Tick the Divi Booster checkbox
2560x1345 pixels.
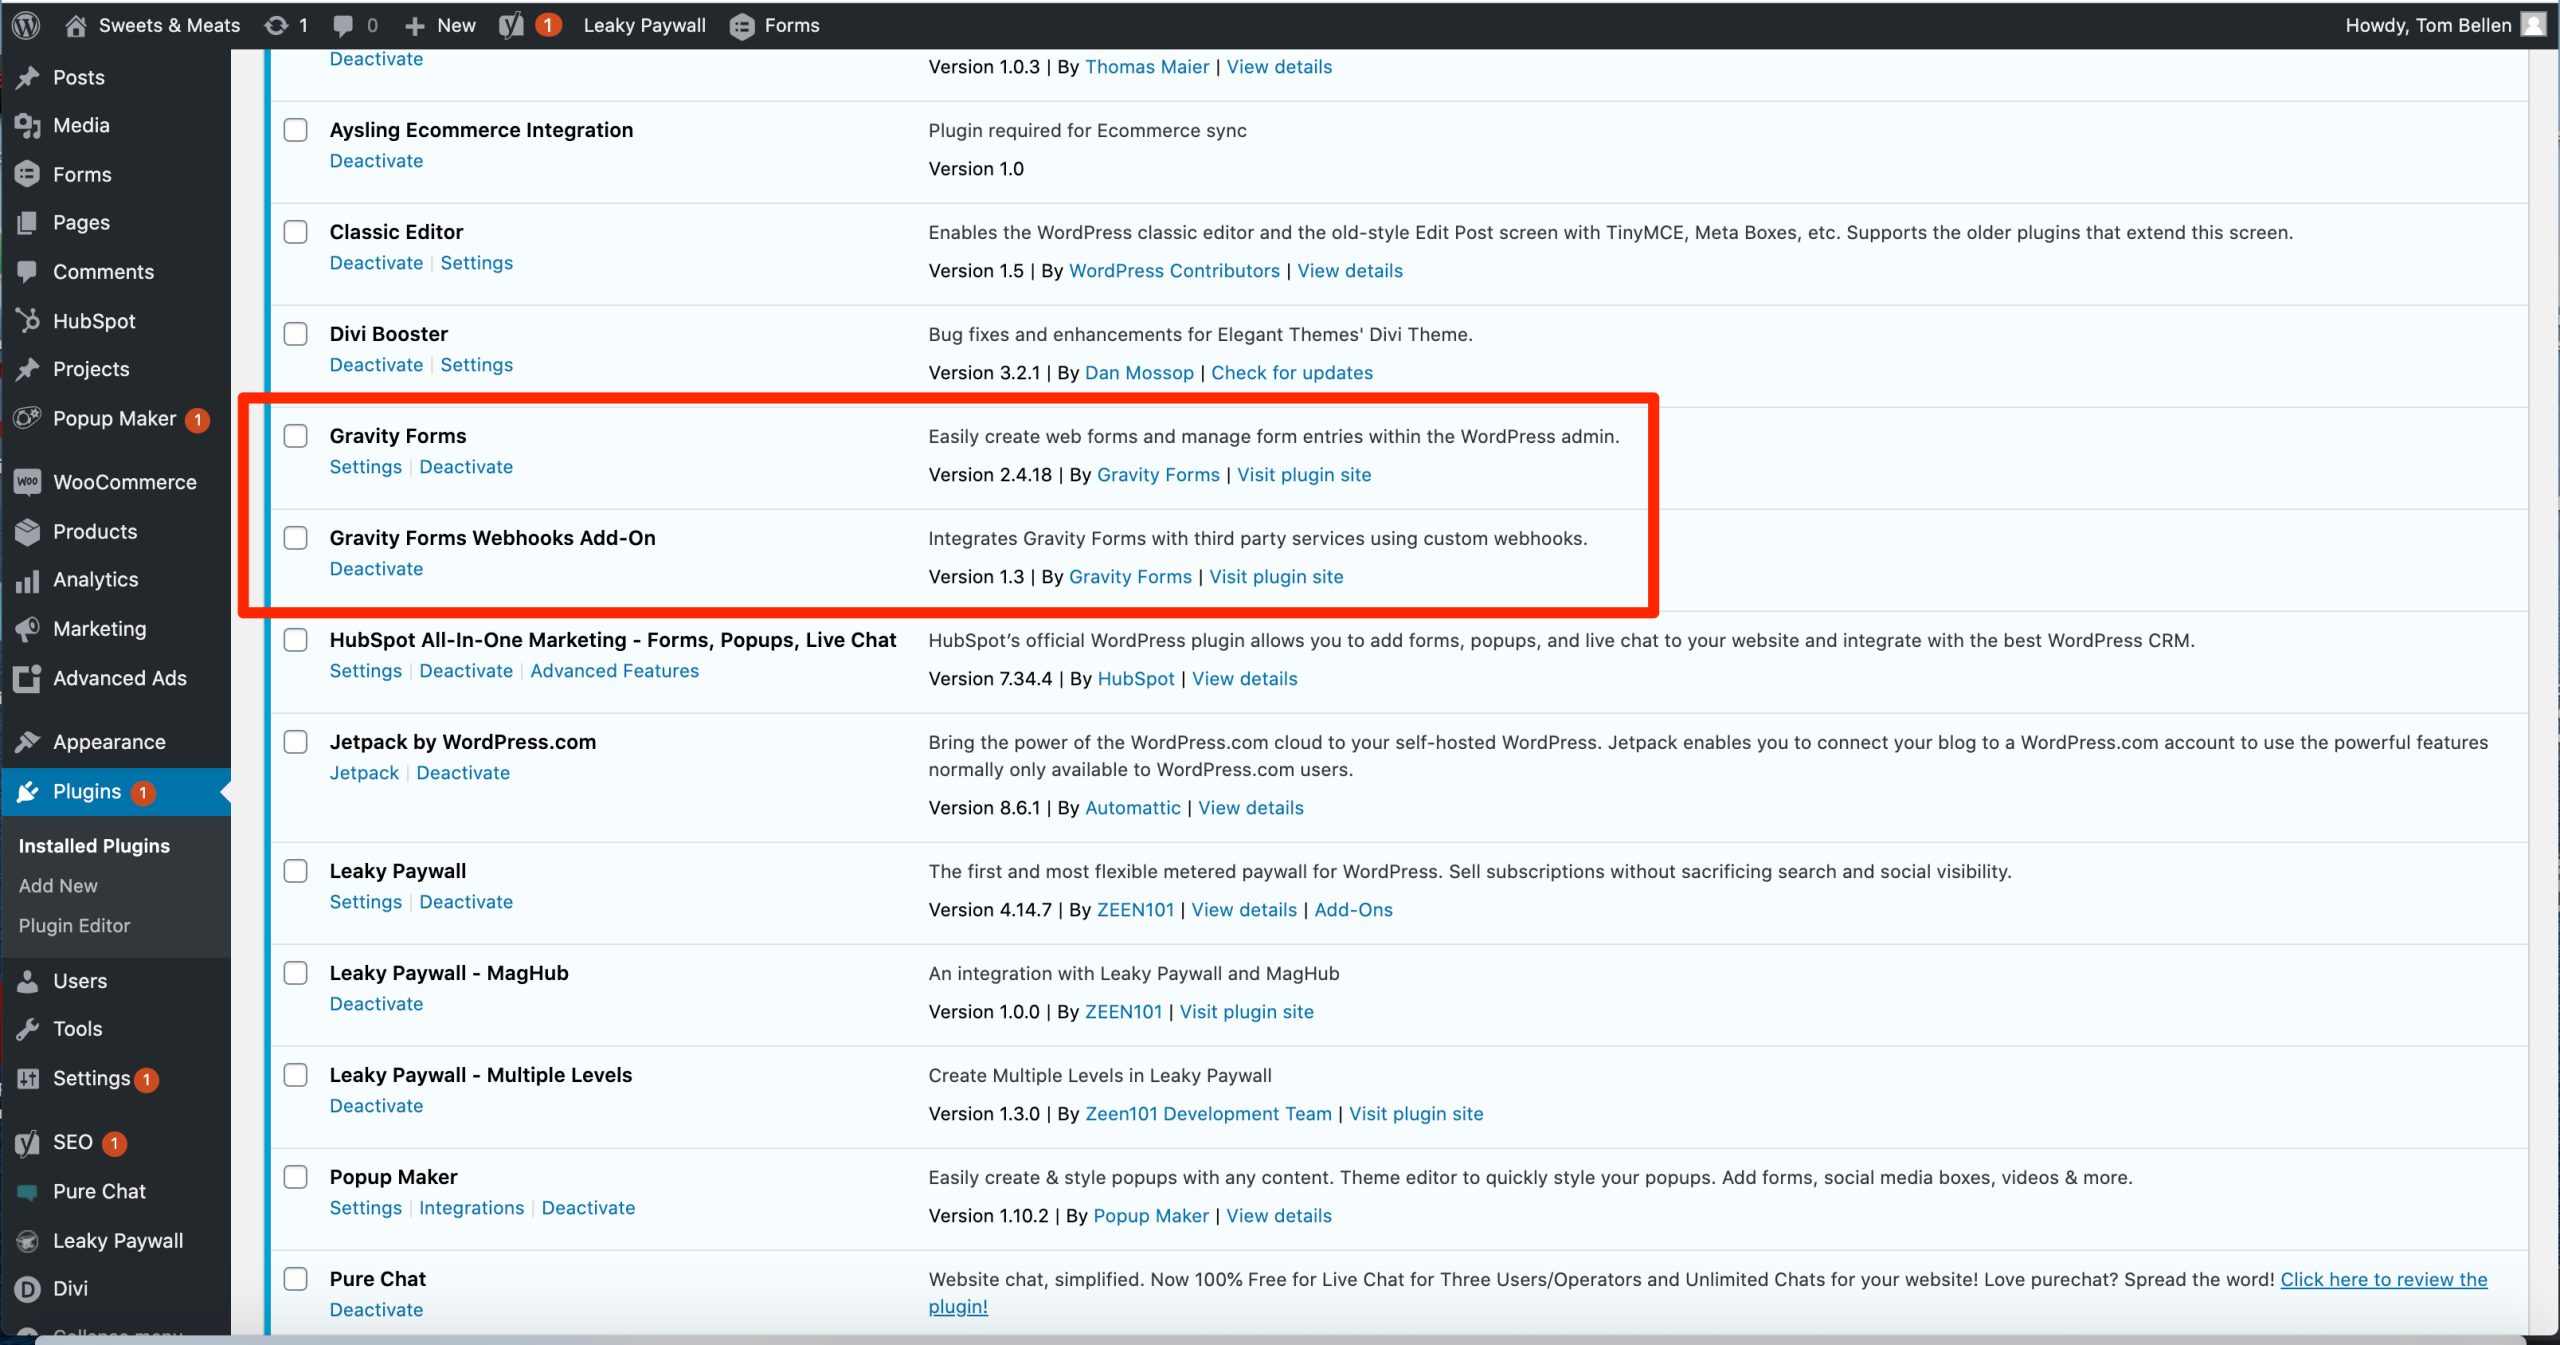click(296, 334)
